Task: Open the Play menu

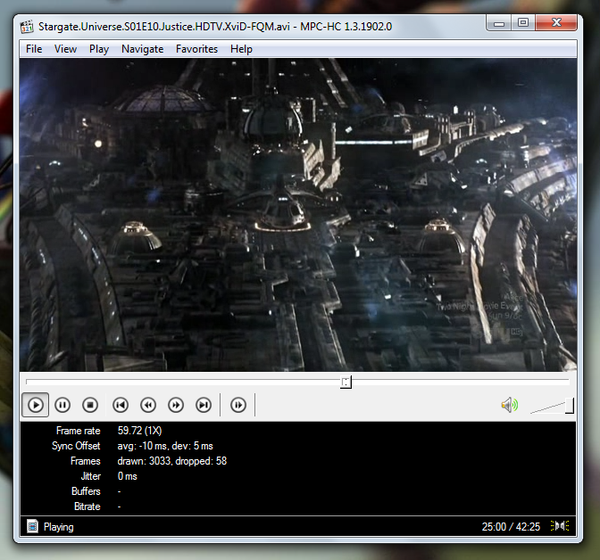Action: pyautogui.click(x=99, y=49)
